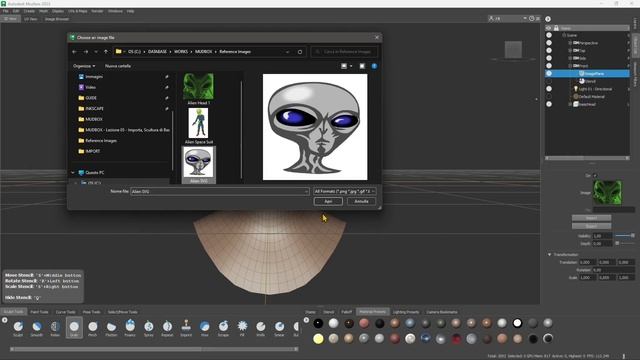Image resolution: width=640 pixels, height=360 pixels.
Task: Toggle visibility of Stencil item
Action: [x=549, y=81]
